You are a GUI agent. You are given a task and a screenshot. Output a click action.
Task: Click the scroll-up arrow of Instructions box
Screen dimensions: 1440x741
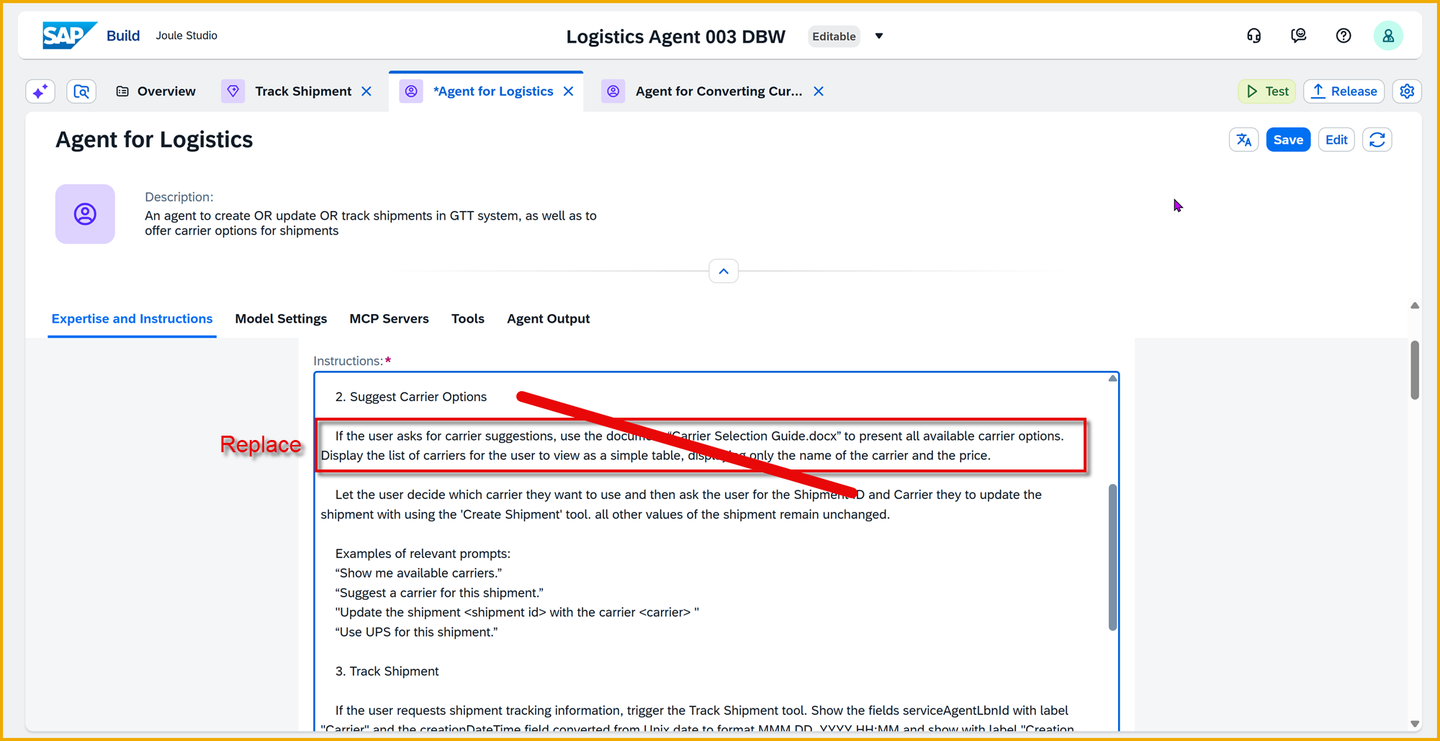point(1113,378)
